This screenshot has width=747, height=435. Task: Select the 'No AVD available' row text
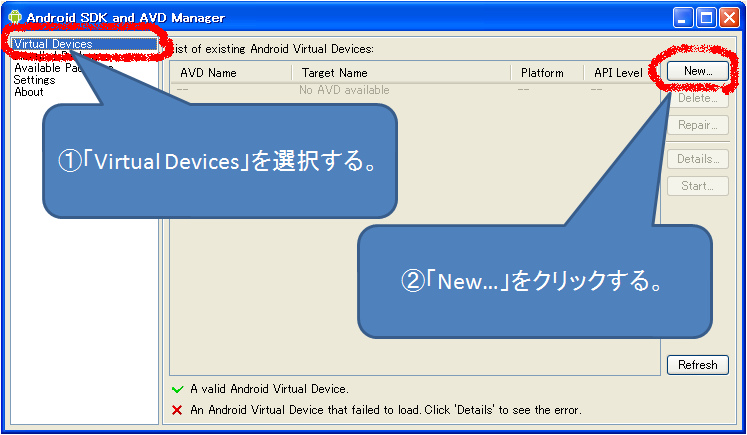(x=344, y=90)
